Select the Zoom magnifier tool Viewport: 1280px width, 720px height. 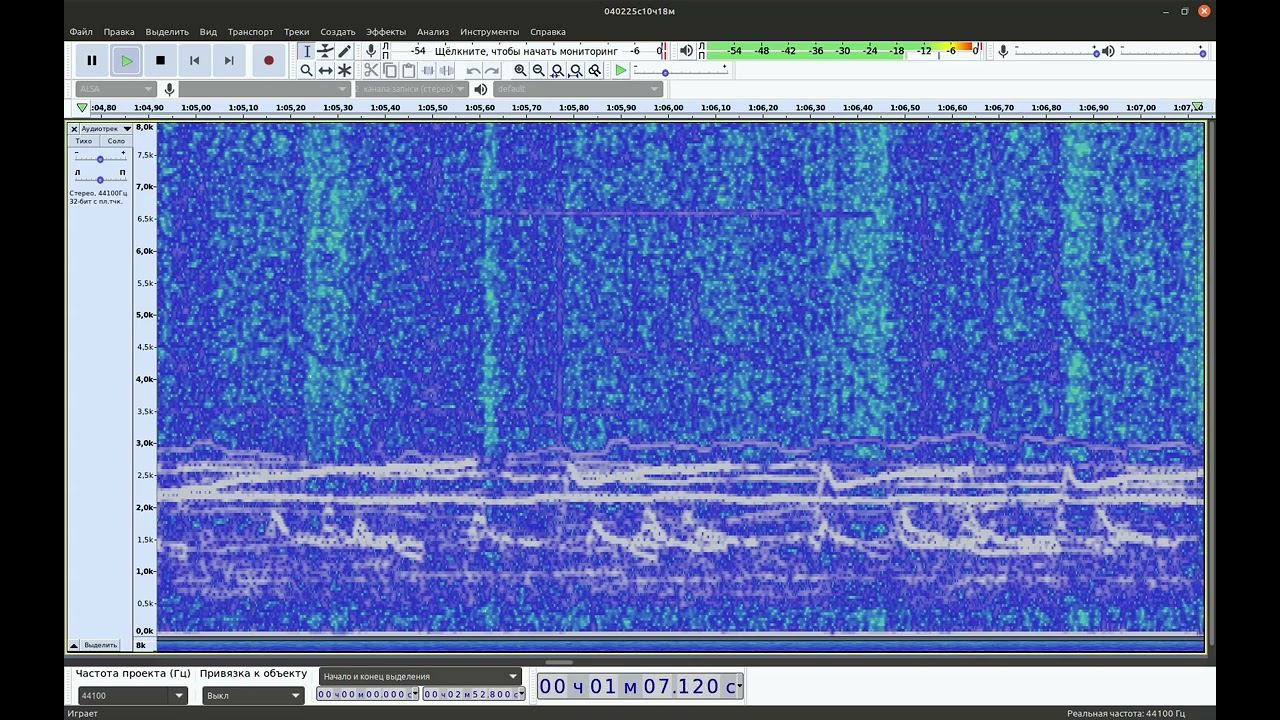pos(307,70)
